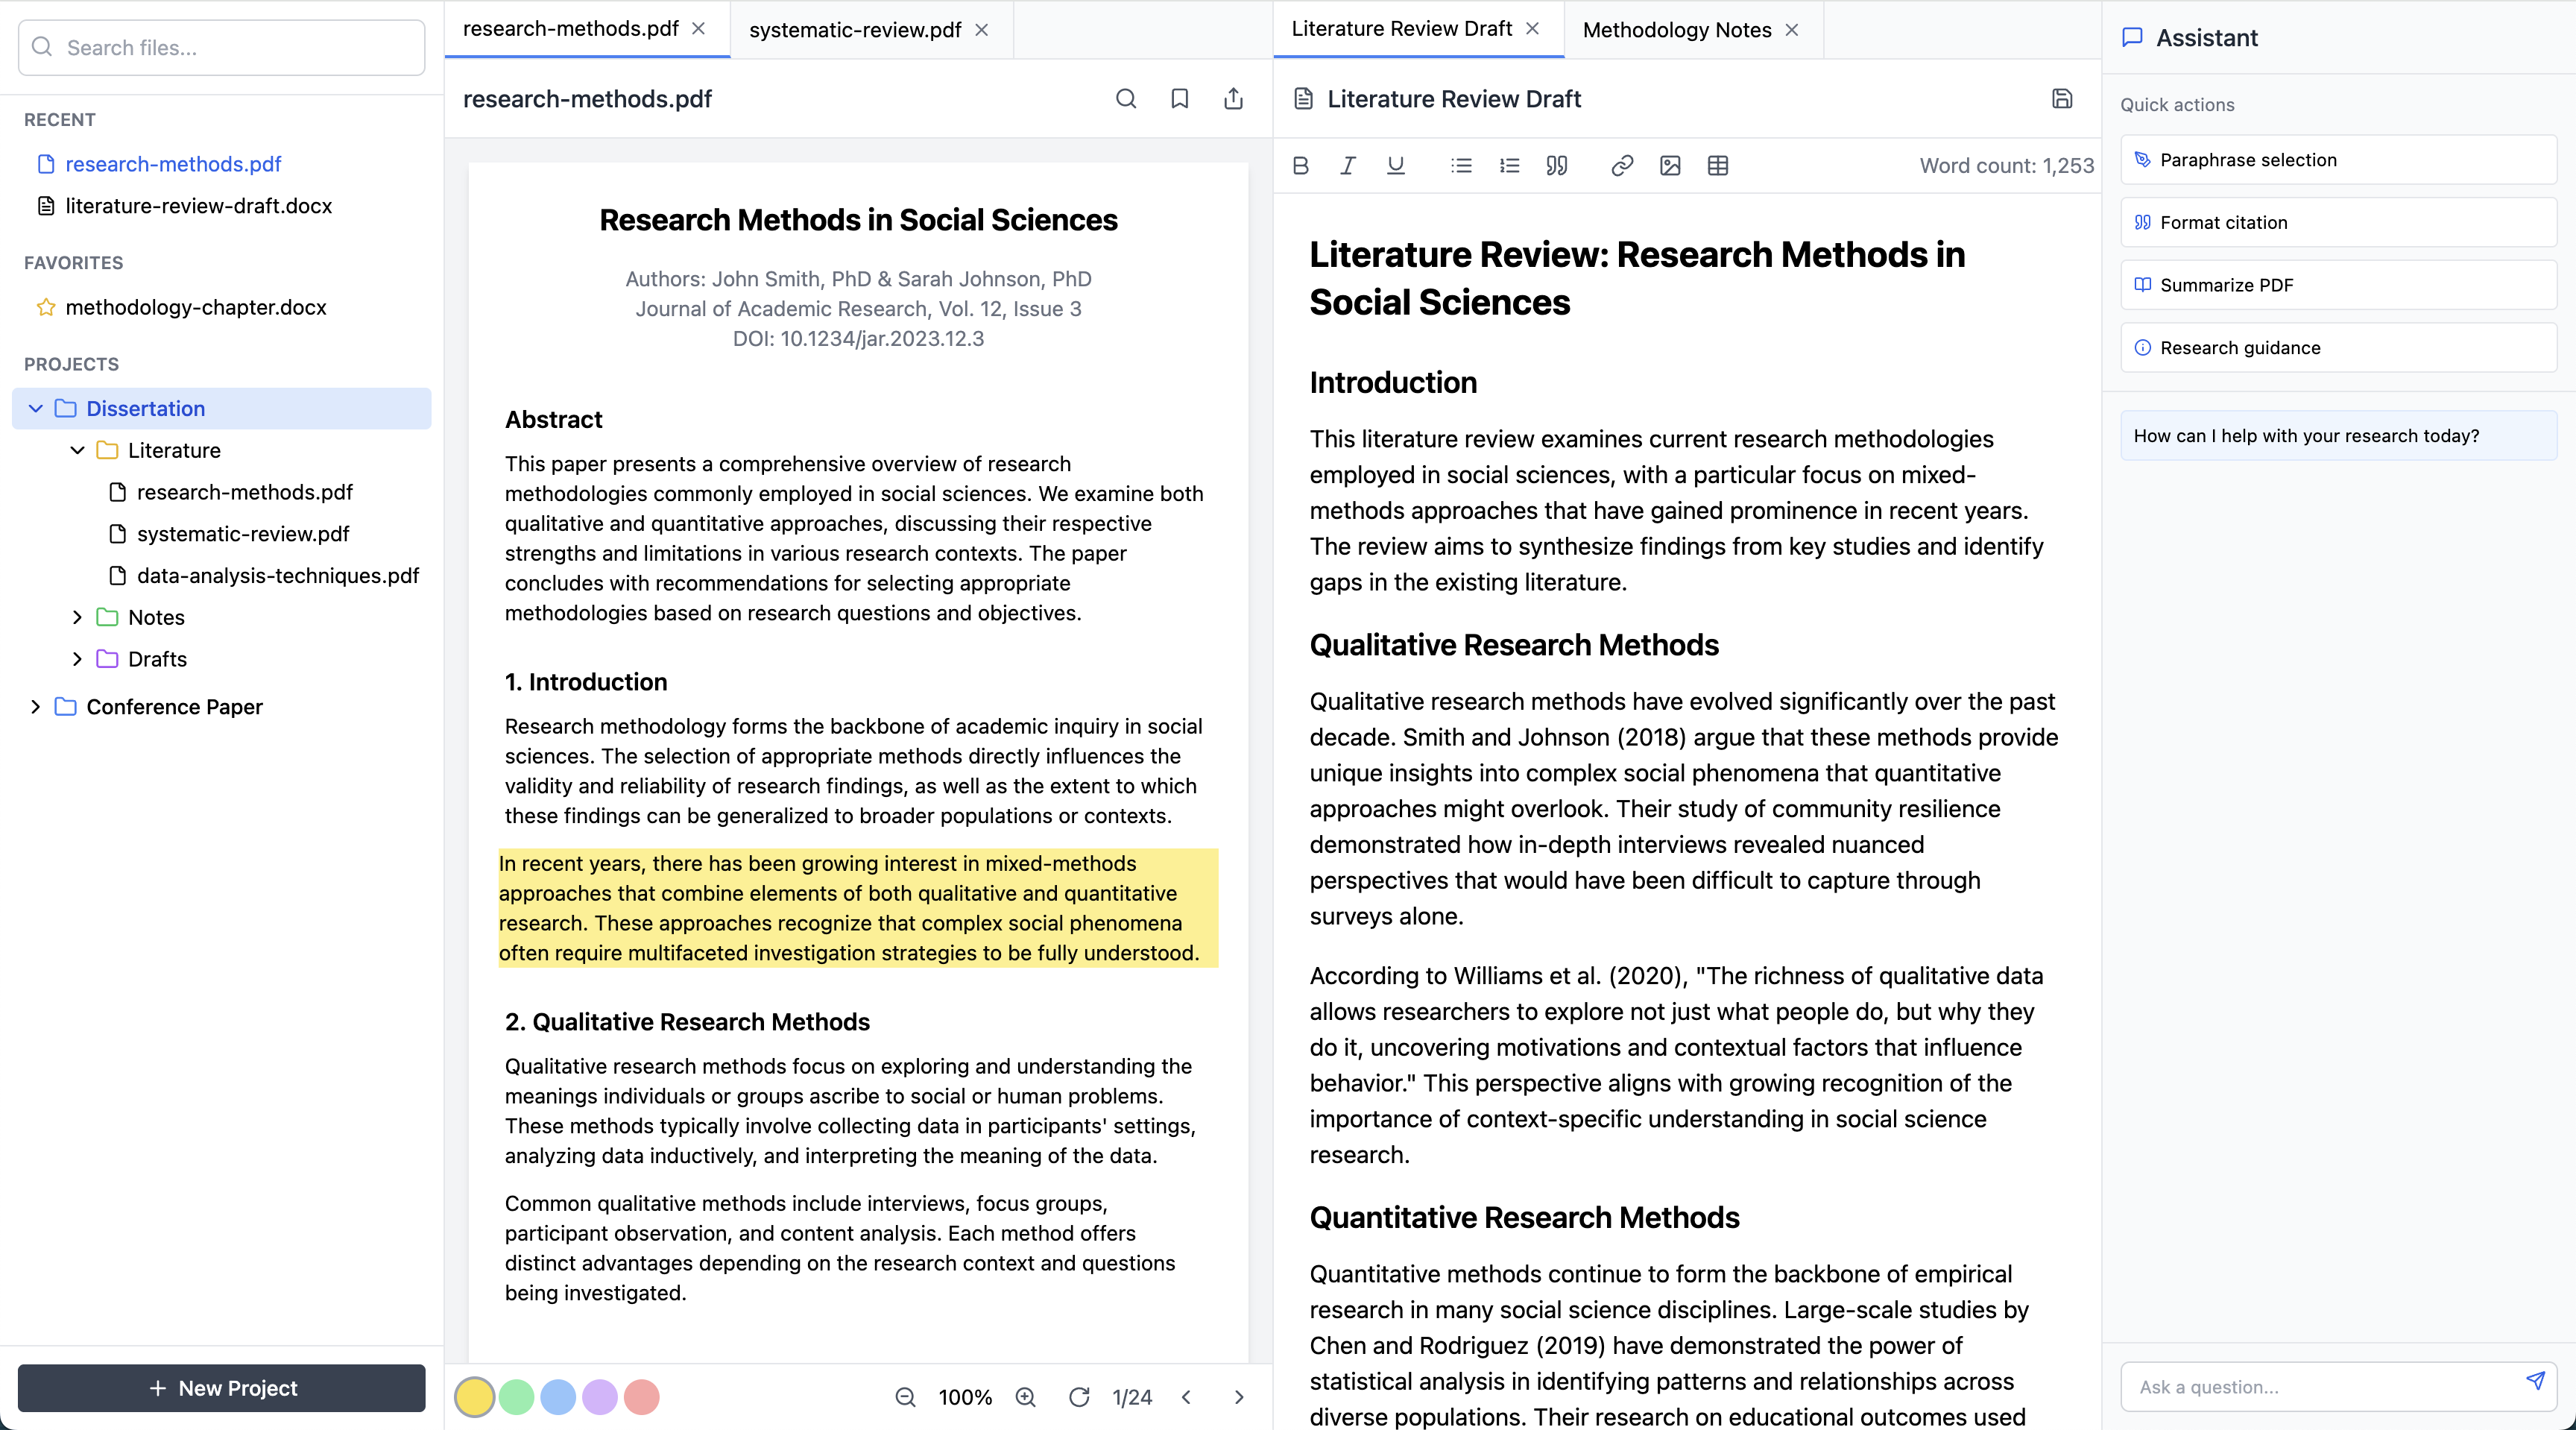
Task: Focus the Search files field
Action: tap(222, 47)
